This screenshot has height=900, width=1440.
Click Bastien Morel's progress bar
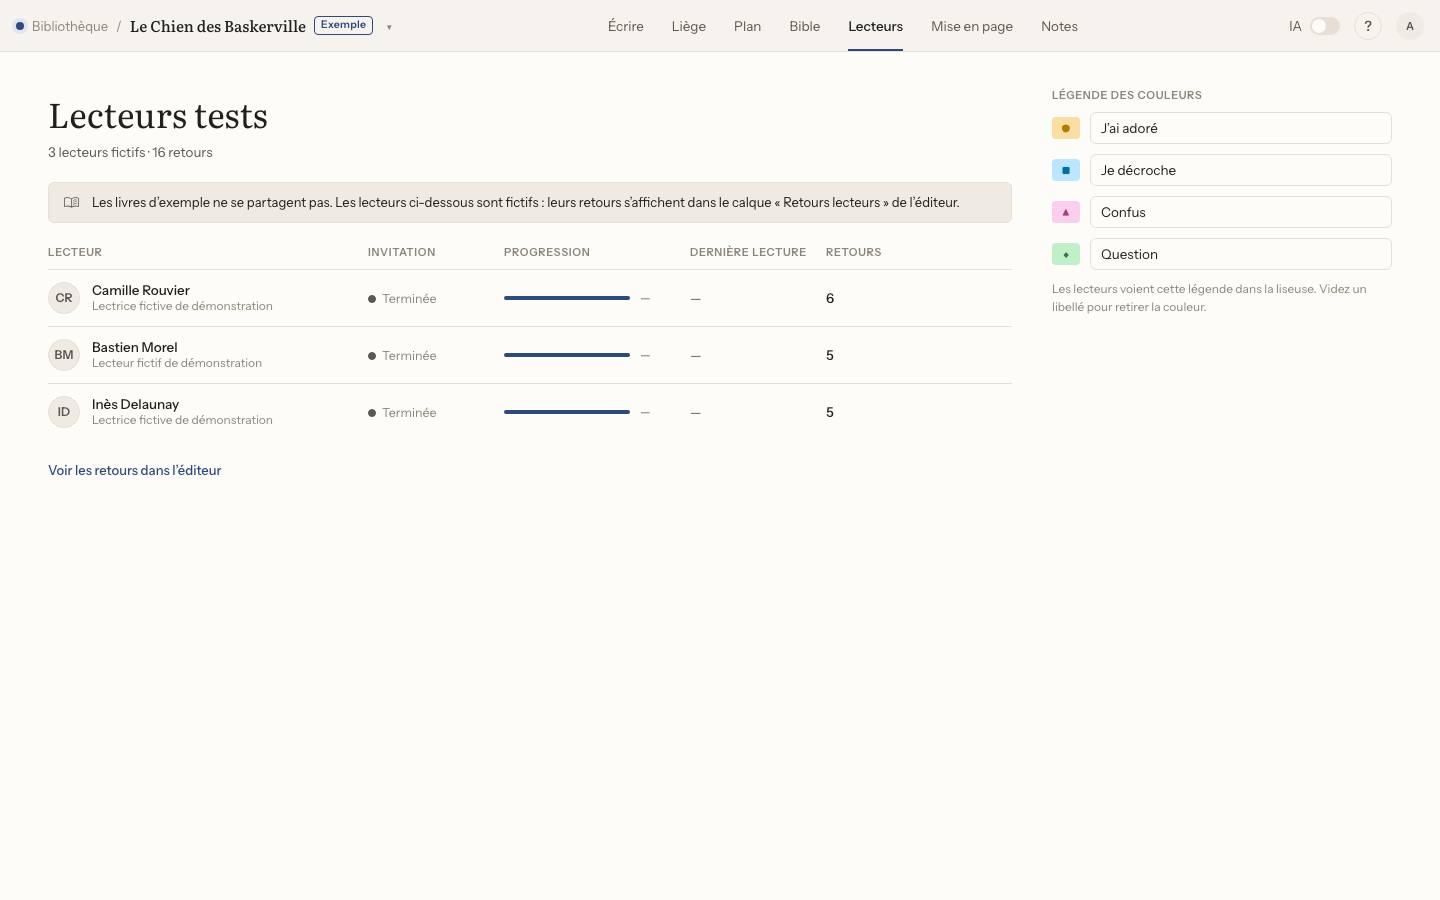(567, 355)
